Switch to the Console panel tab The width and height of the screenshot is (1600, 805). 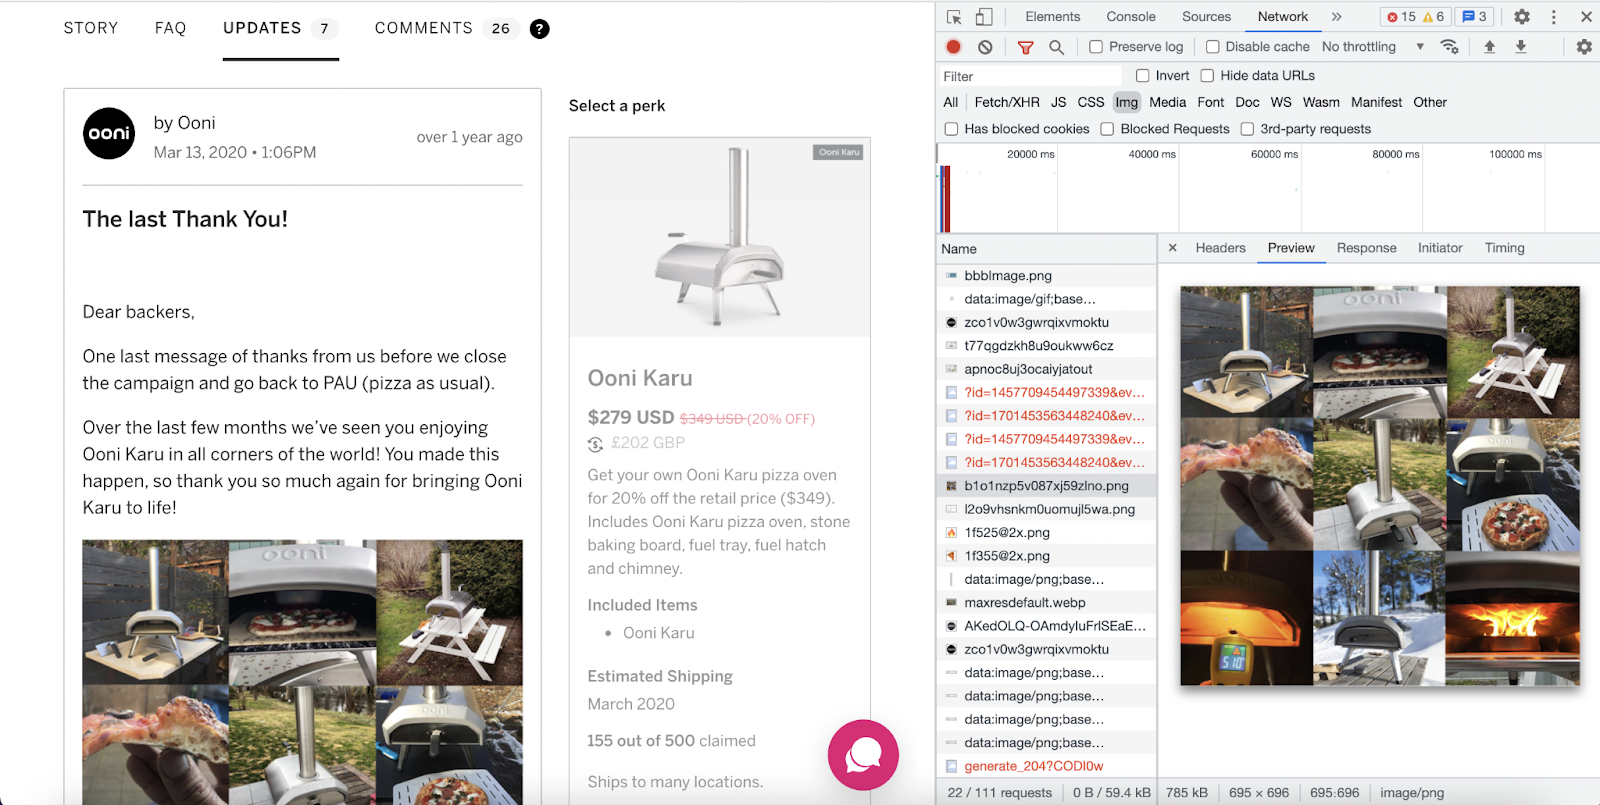click(1131, 17)
